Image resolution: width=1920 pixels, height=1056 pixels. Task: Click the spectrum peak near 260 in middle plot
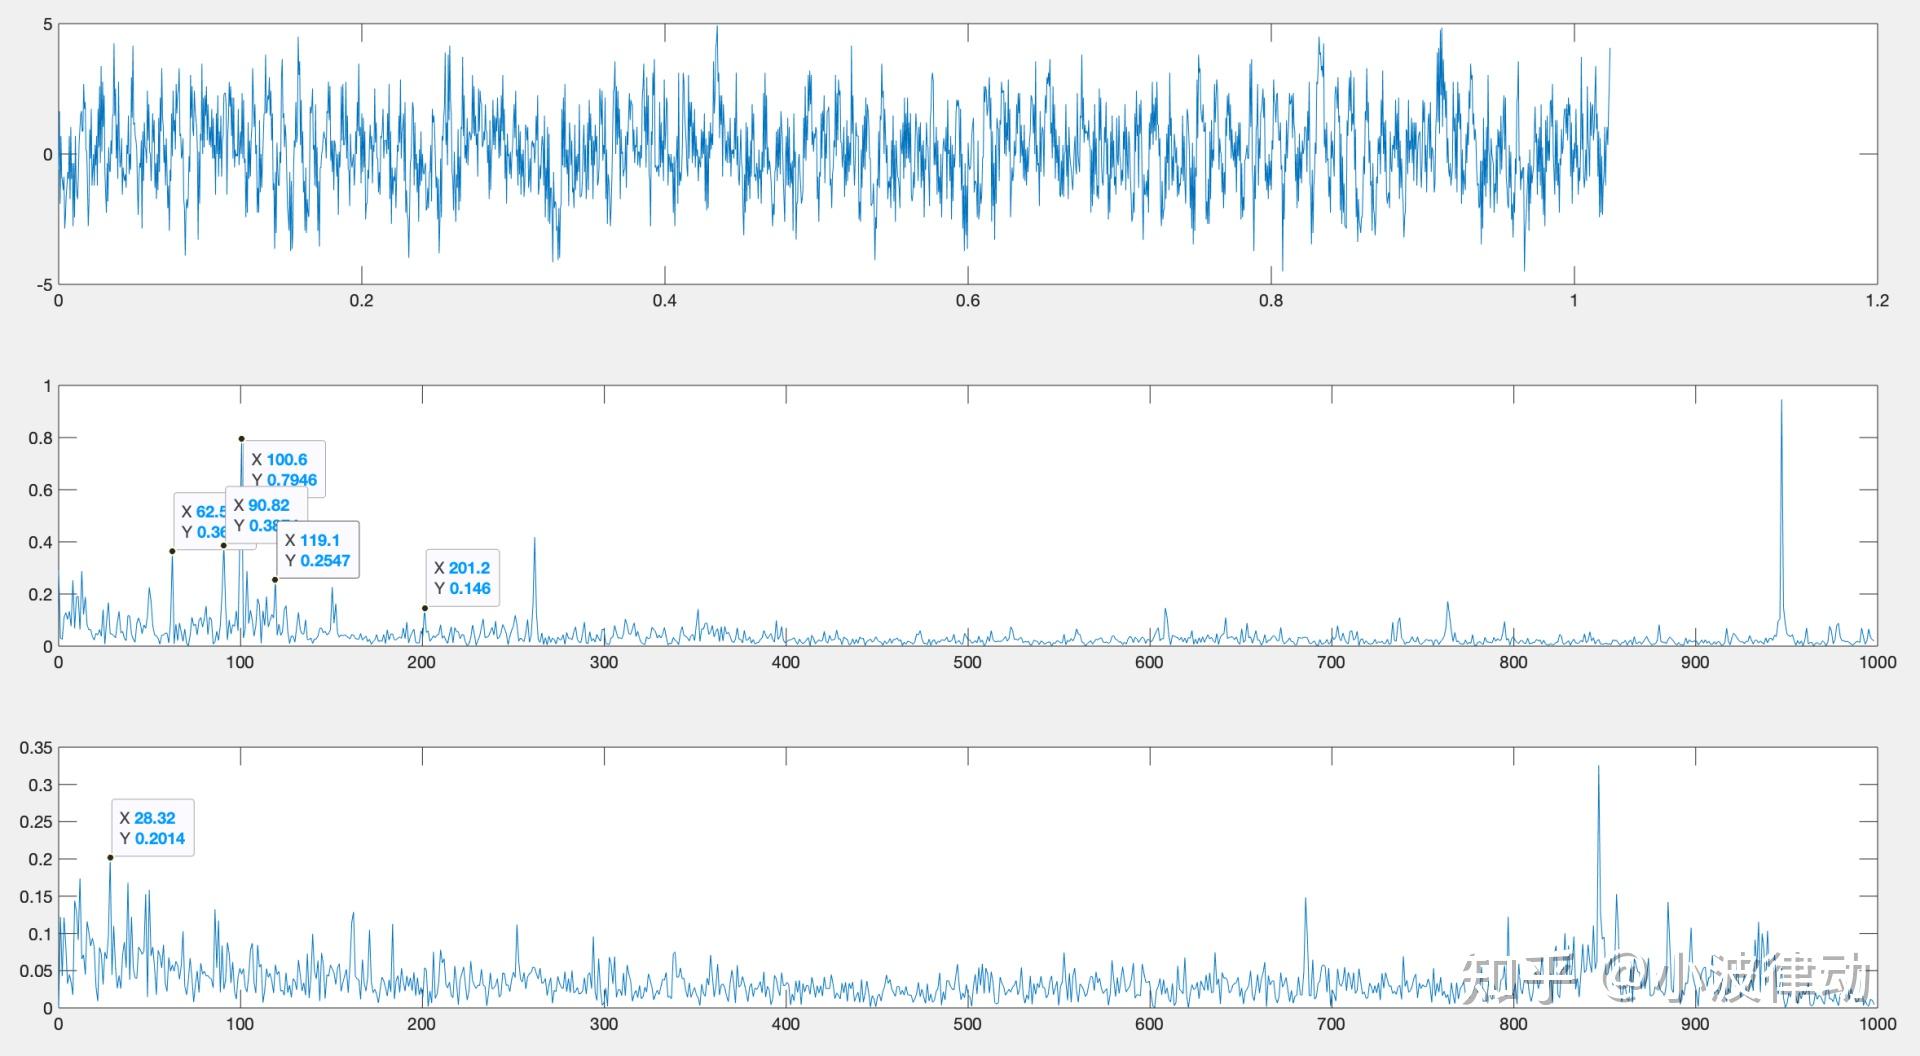click(x=534, y=540)
